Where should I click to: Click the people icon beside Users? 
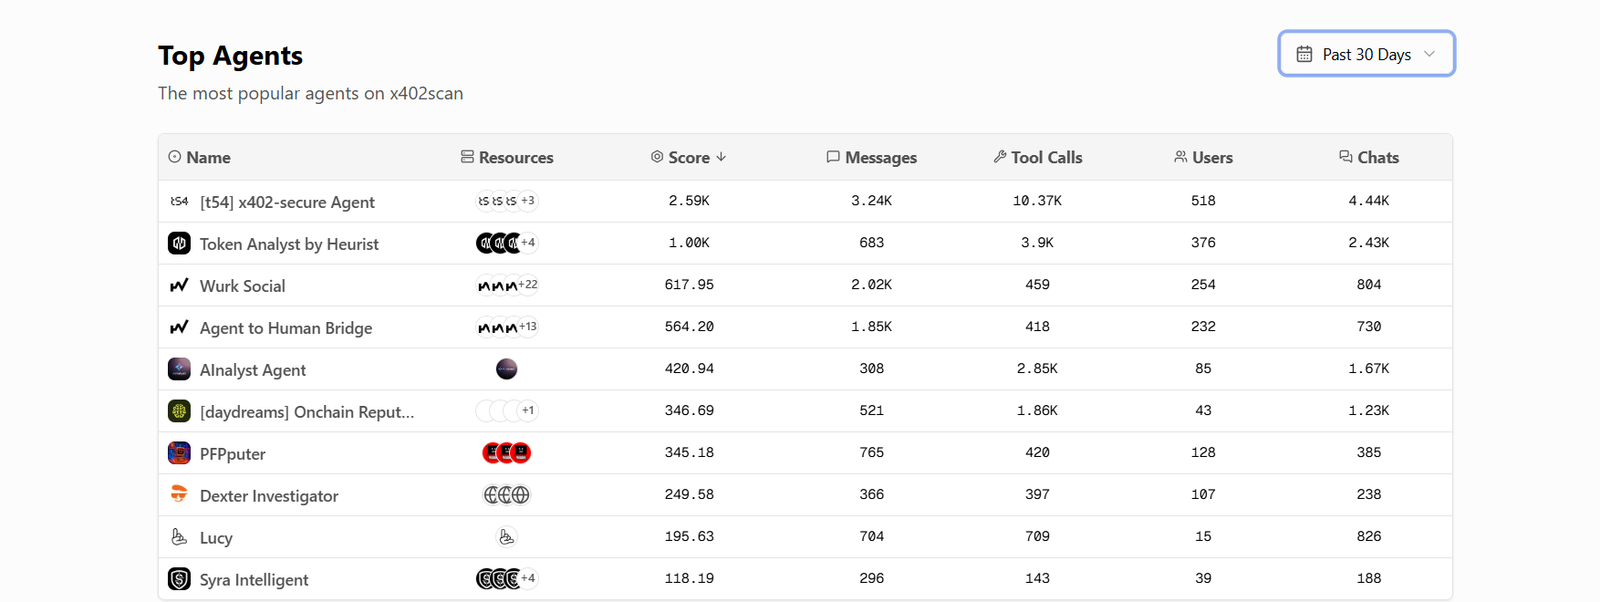[1180, 157]
